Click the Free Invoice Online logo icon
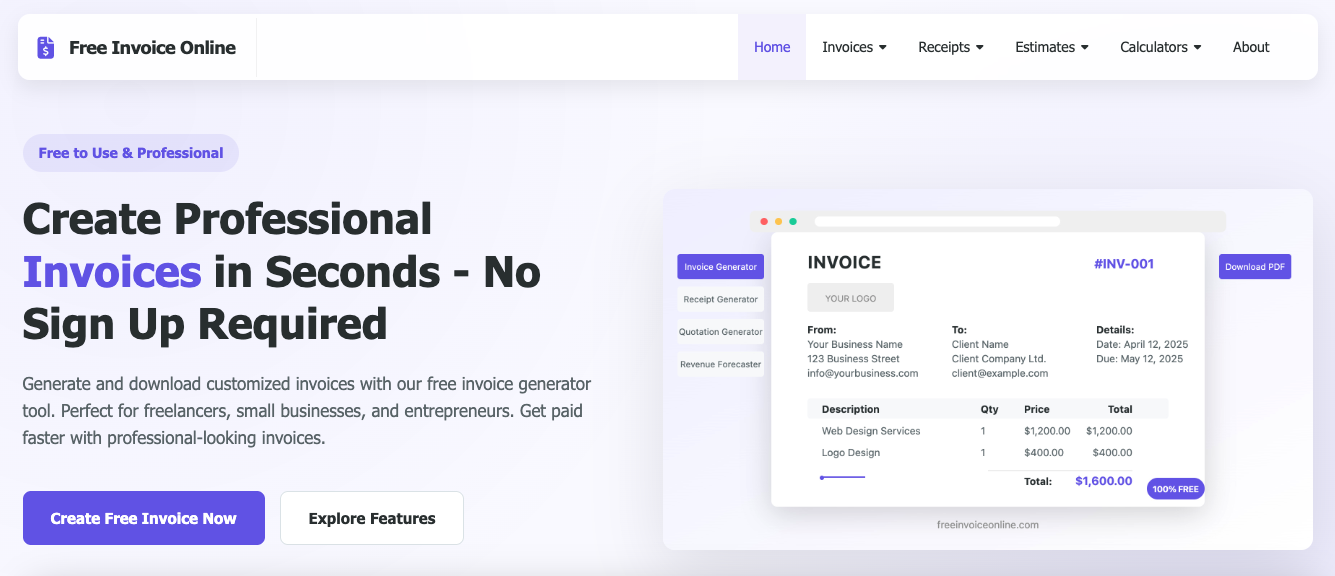 pyautogui.click(x=46, y=47)
